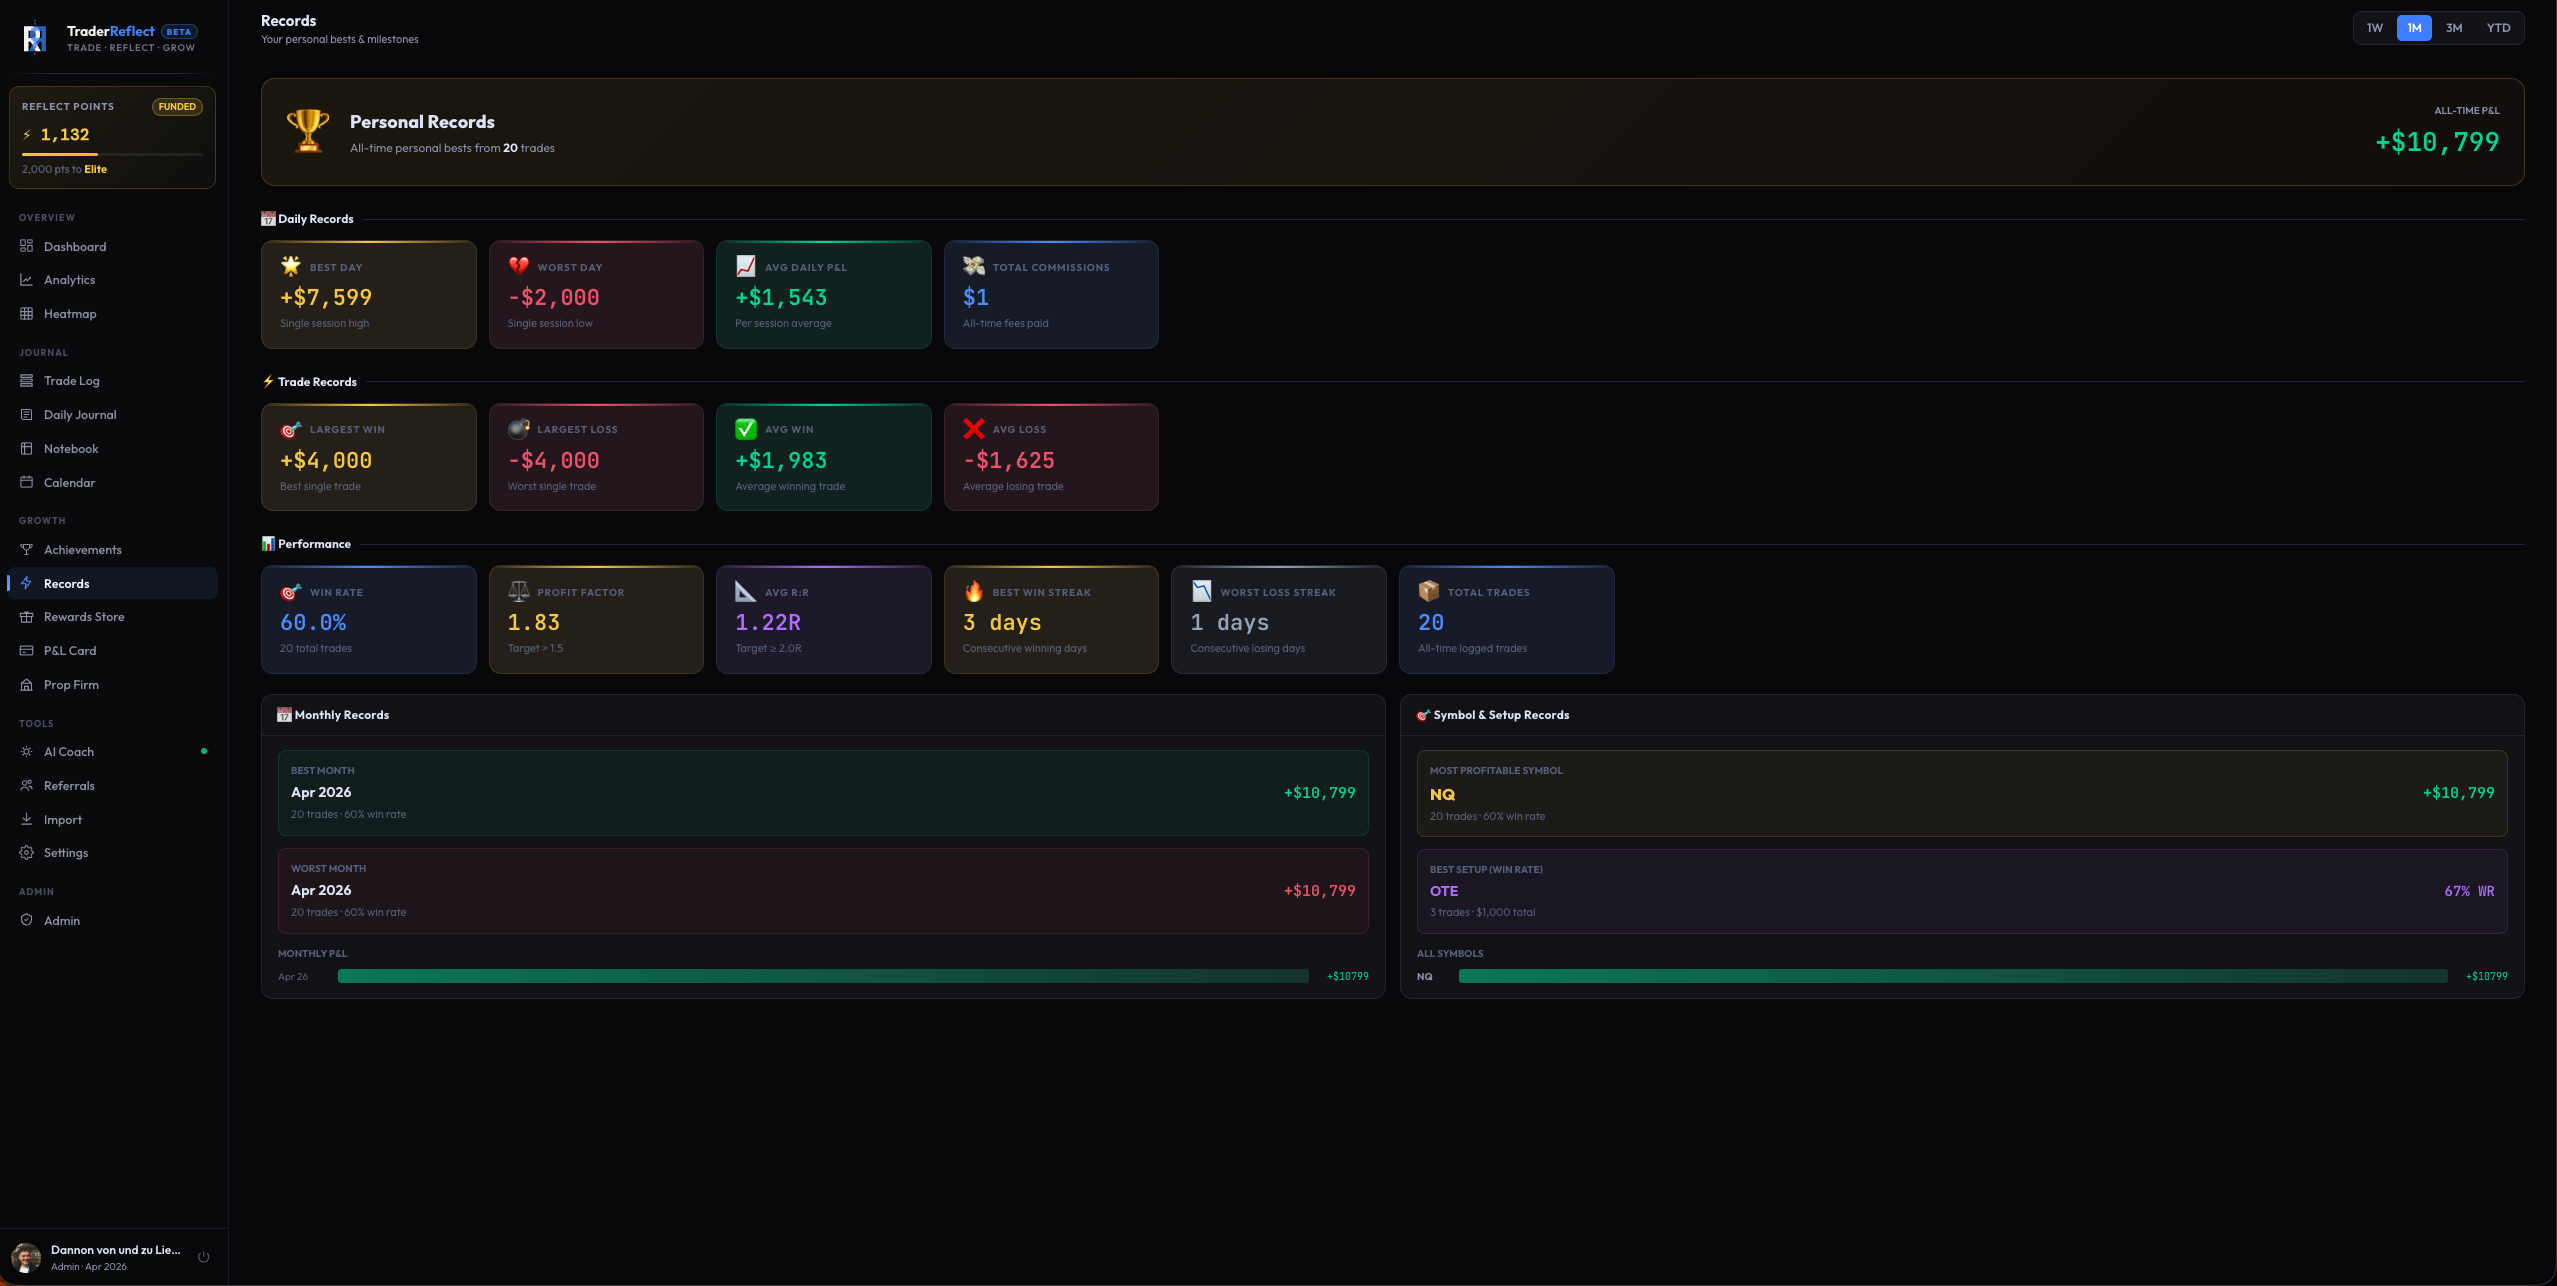2557x1286 pixels.
Task: Click the Admin shield icon
Action: [x=27, y=920]
